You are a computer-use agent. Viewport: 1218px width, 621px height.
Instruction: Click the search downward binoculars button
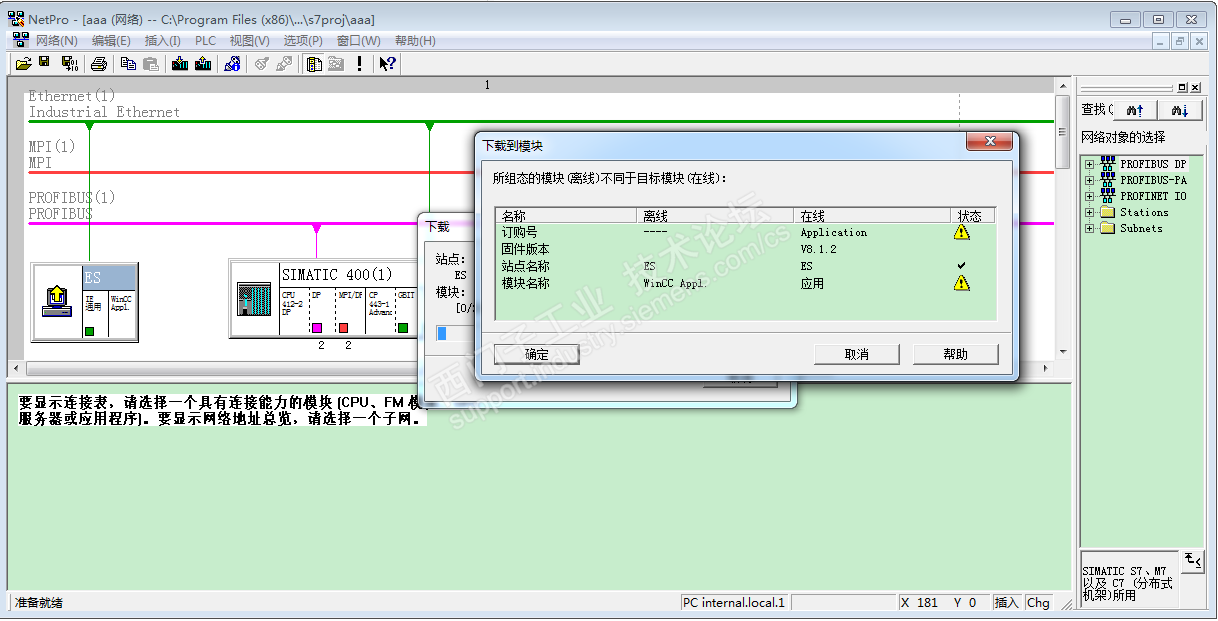coord(1181,110)
